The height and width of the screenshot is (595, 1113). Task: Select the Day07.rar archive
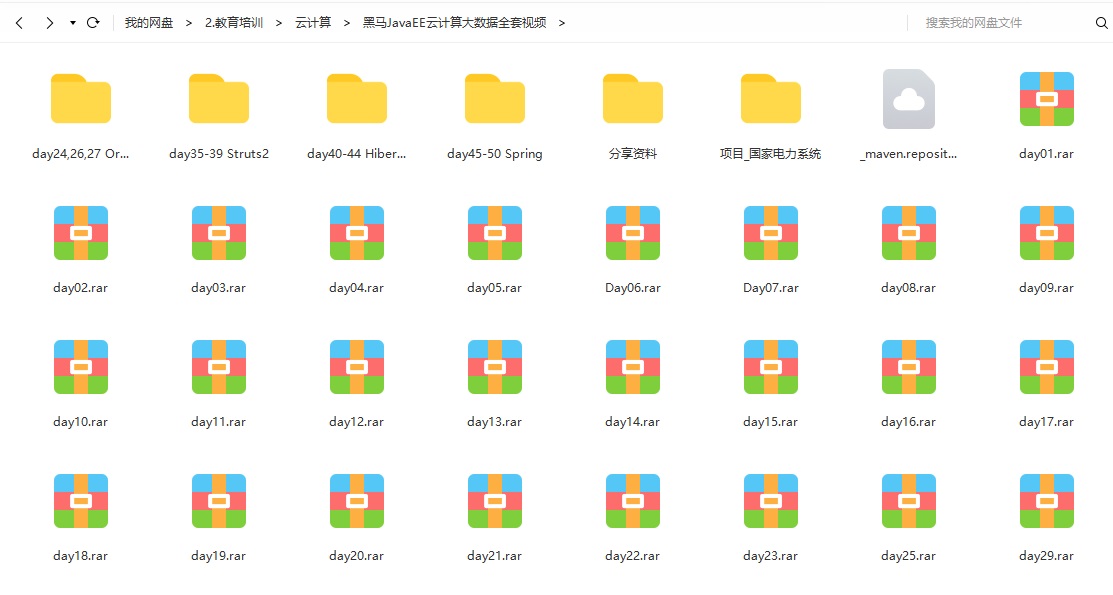pos(771,233)
